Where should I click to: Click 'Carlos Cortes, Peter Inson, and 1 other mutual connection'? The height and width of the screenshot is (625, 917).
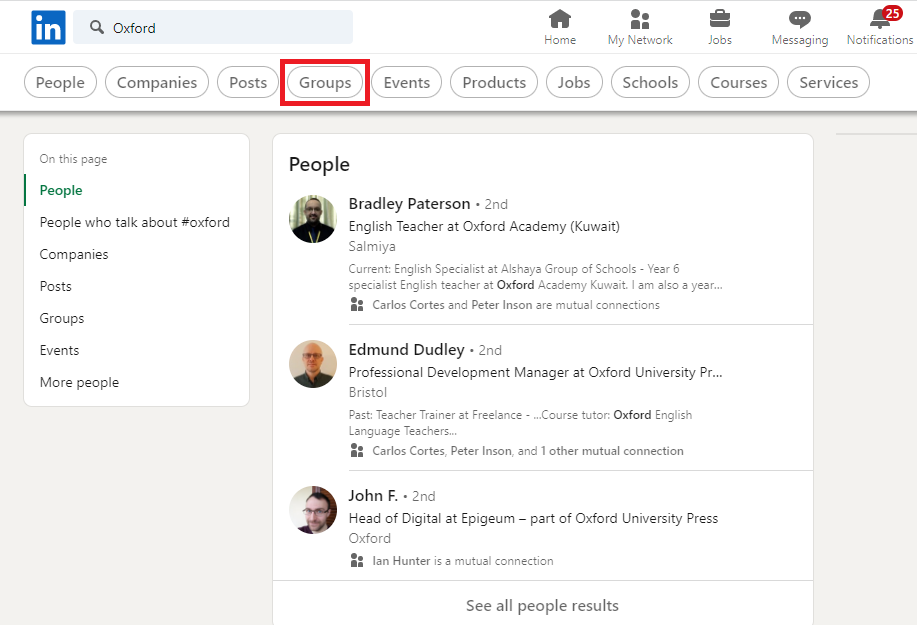coord(528,451)
